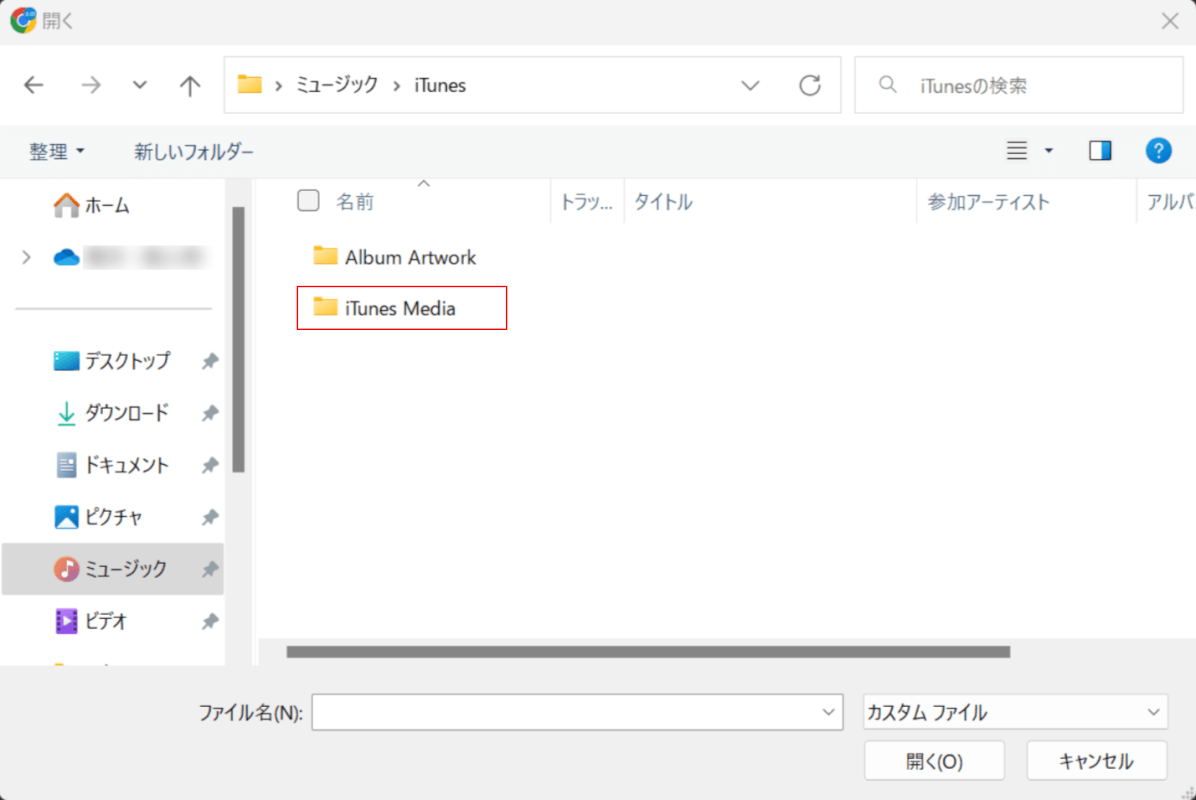1196x800 pixels.
Task: Close the 開く dialog window
Action: [1170, 21]
